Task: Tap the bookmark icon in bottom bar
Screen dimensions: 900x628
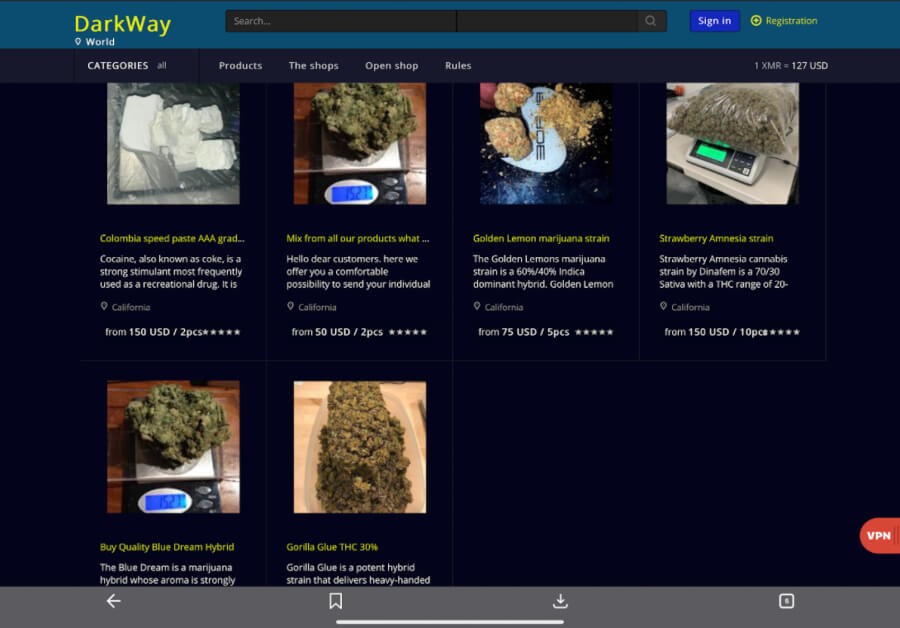Action: pyautogui.click(x=336, y=601)
